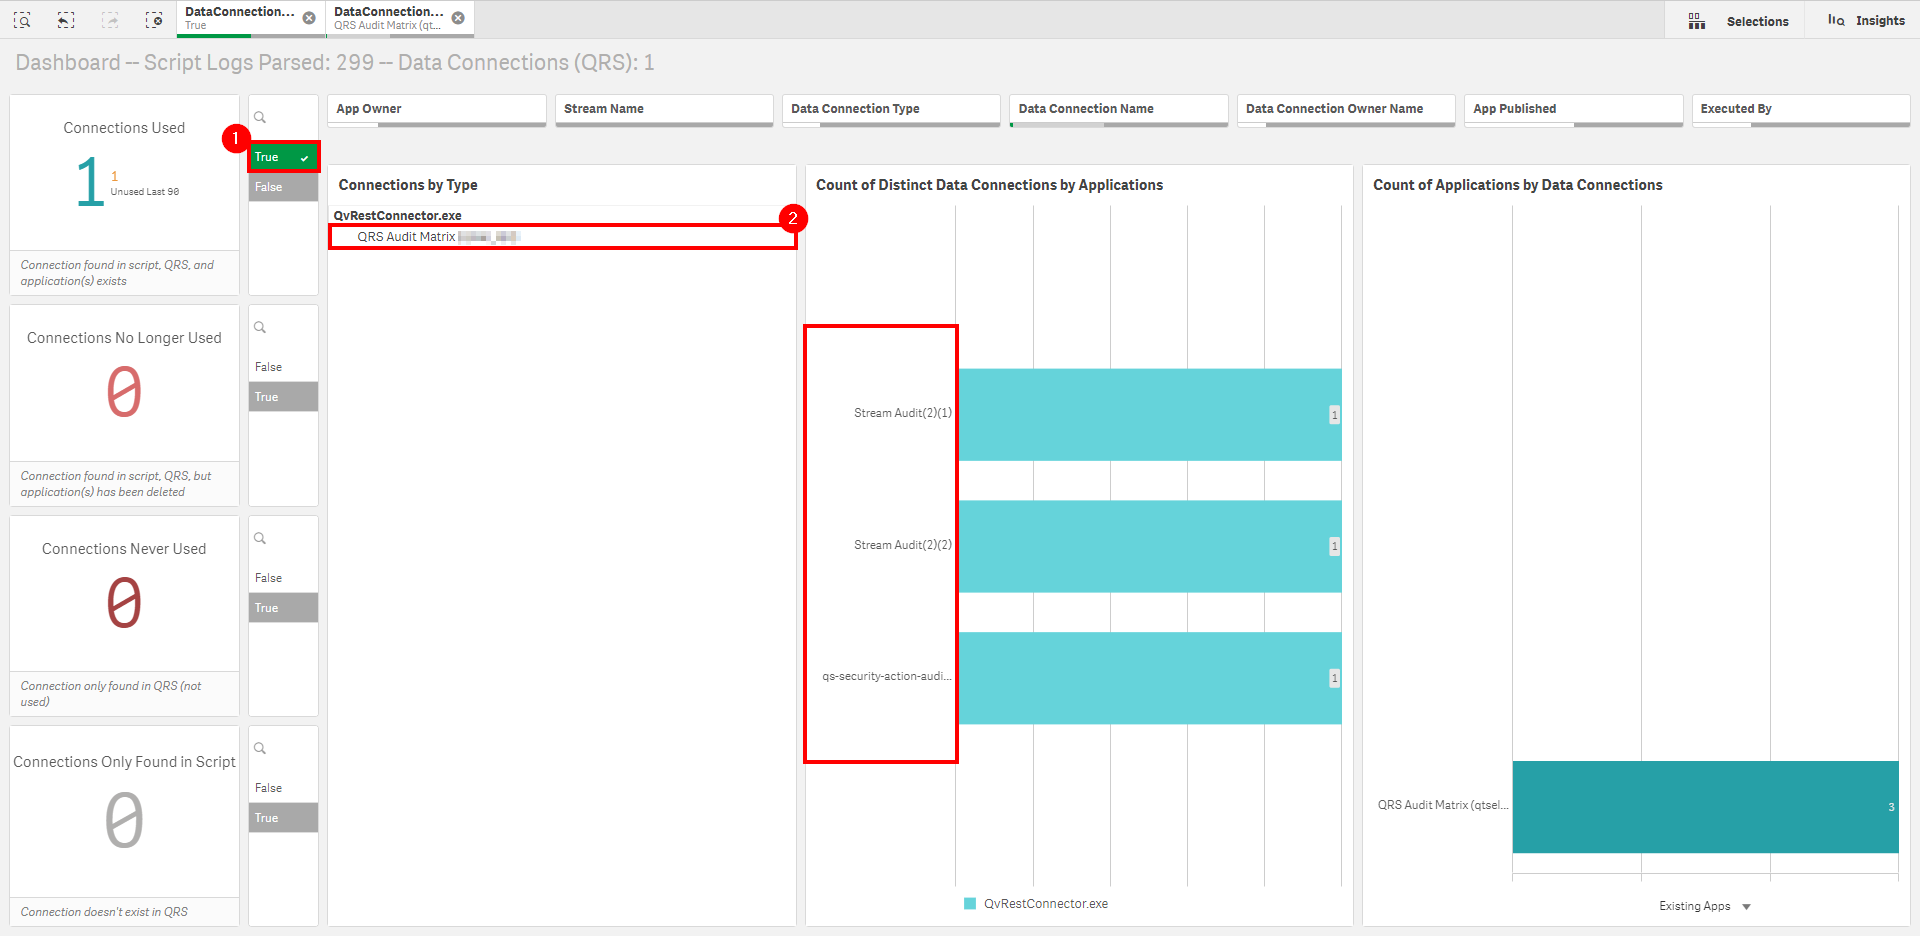1920x936 pixels.
Task: Remove the True selection chip
Action: (x=309, y=18)
